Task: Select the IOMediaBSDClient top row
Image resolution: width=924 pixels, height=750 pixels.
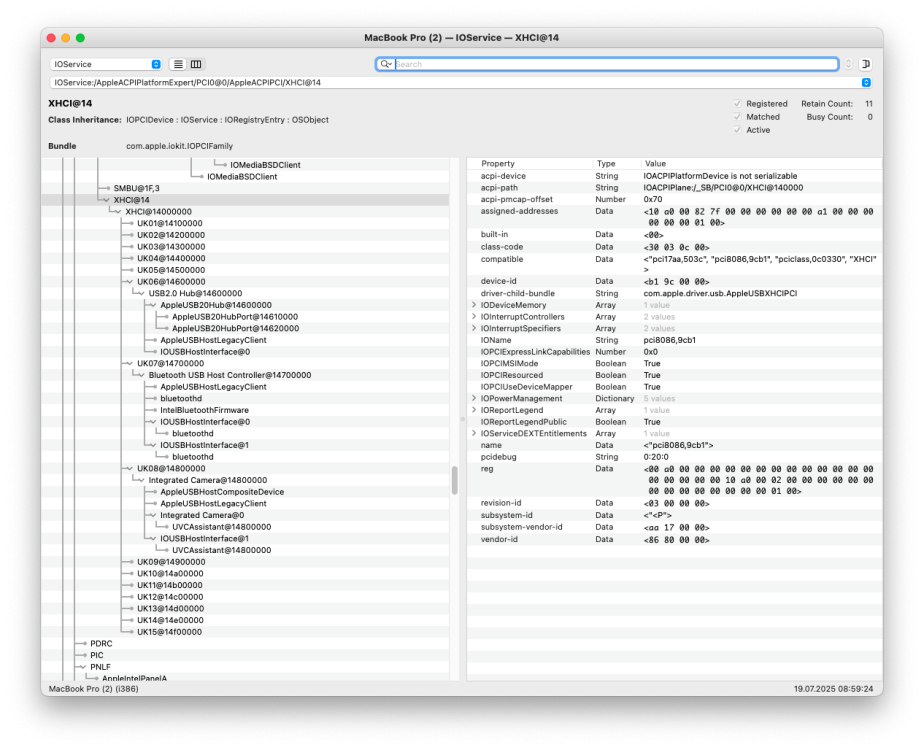Action: point(265,165)
